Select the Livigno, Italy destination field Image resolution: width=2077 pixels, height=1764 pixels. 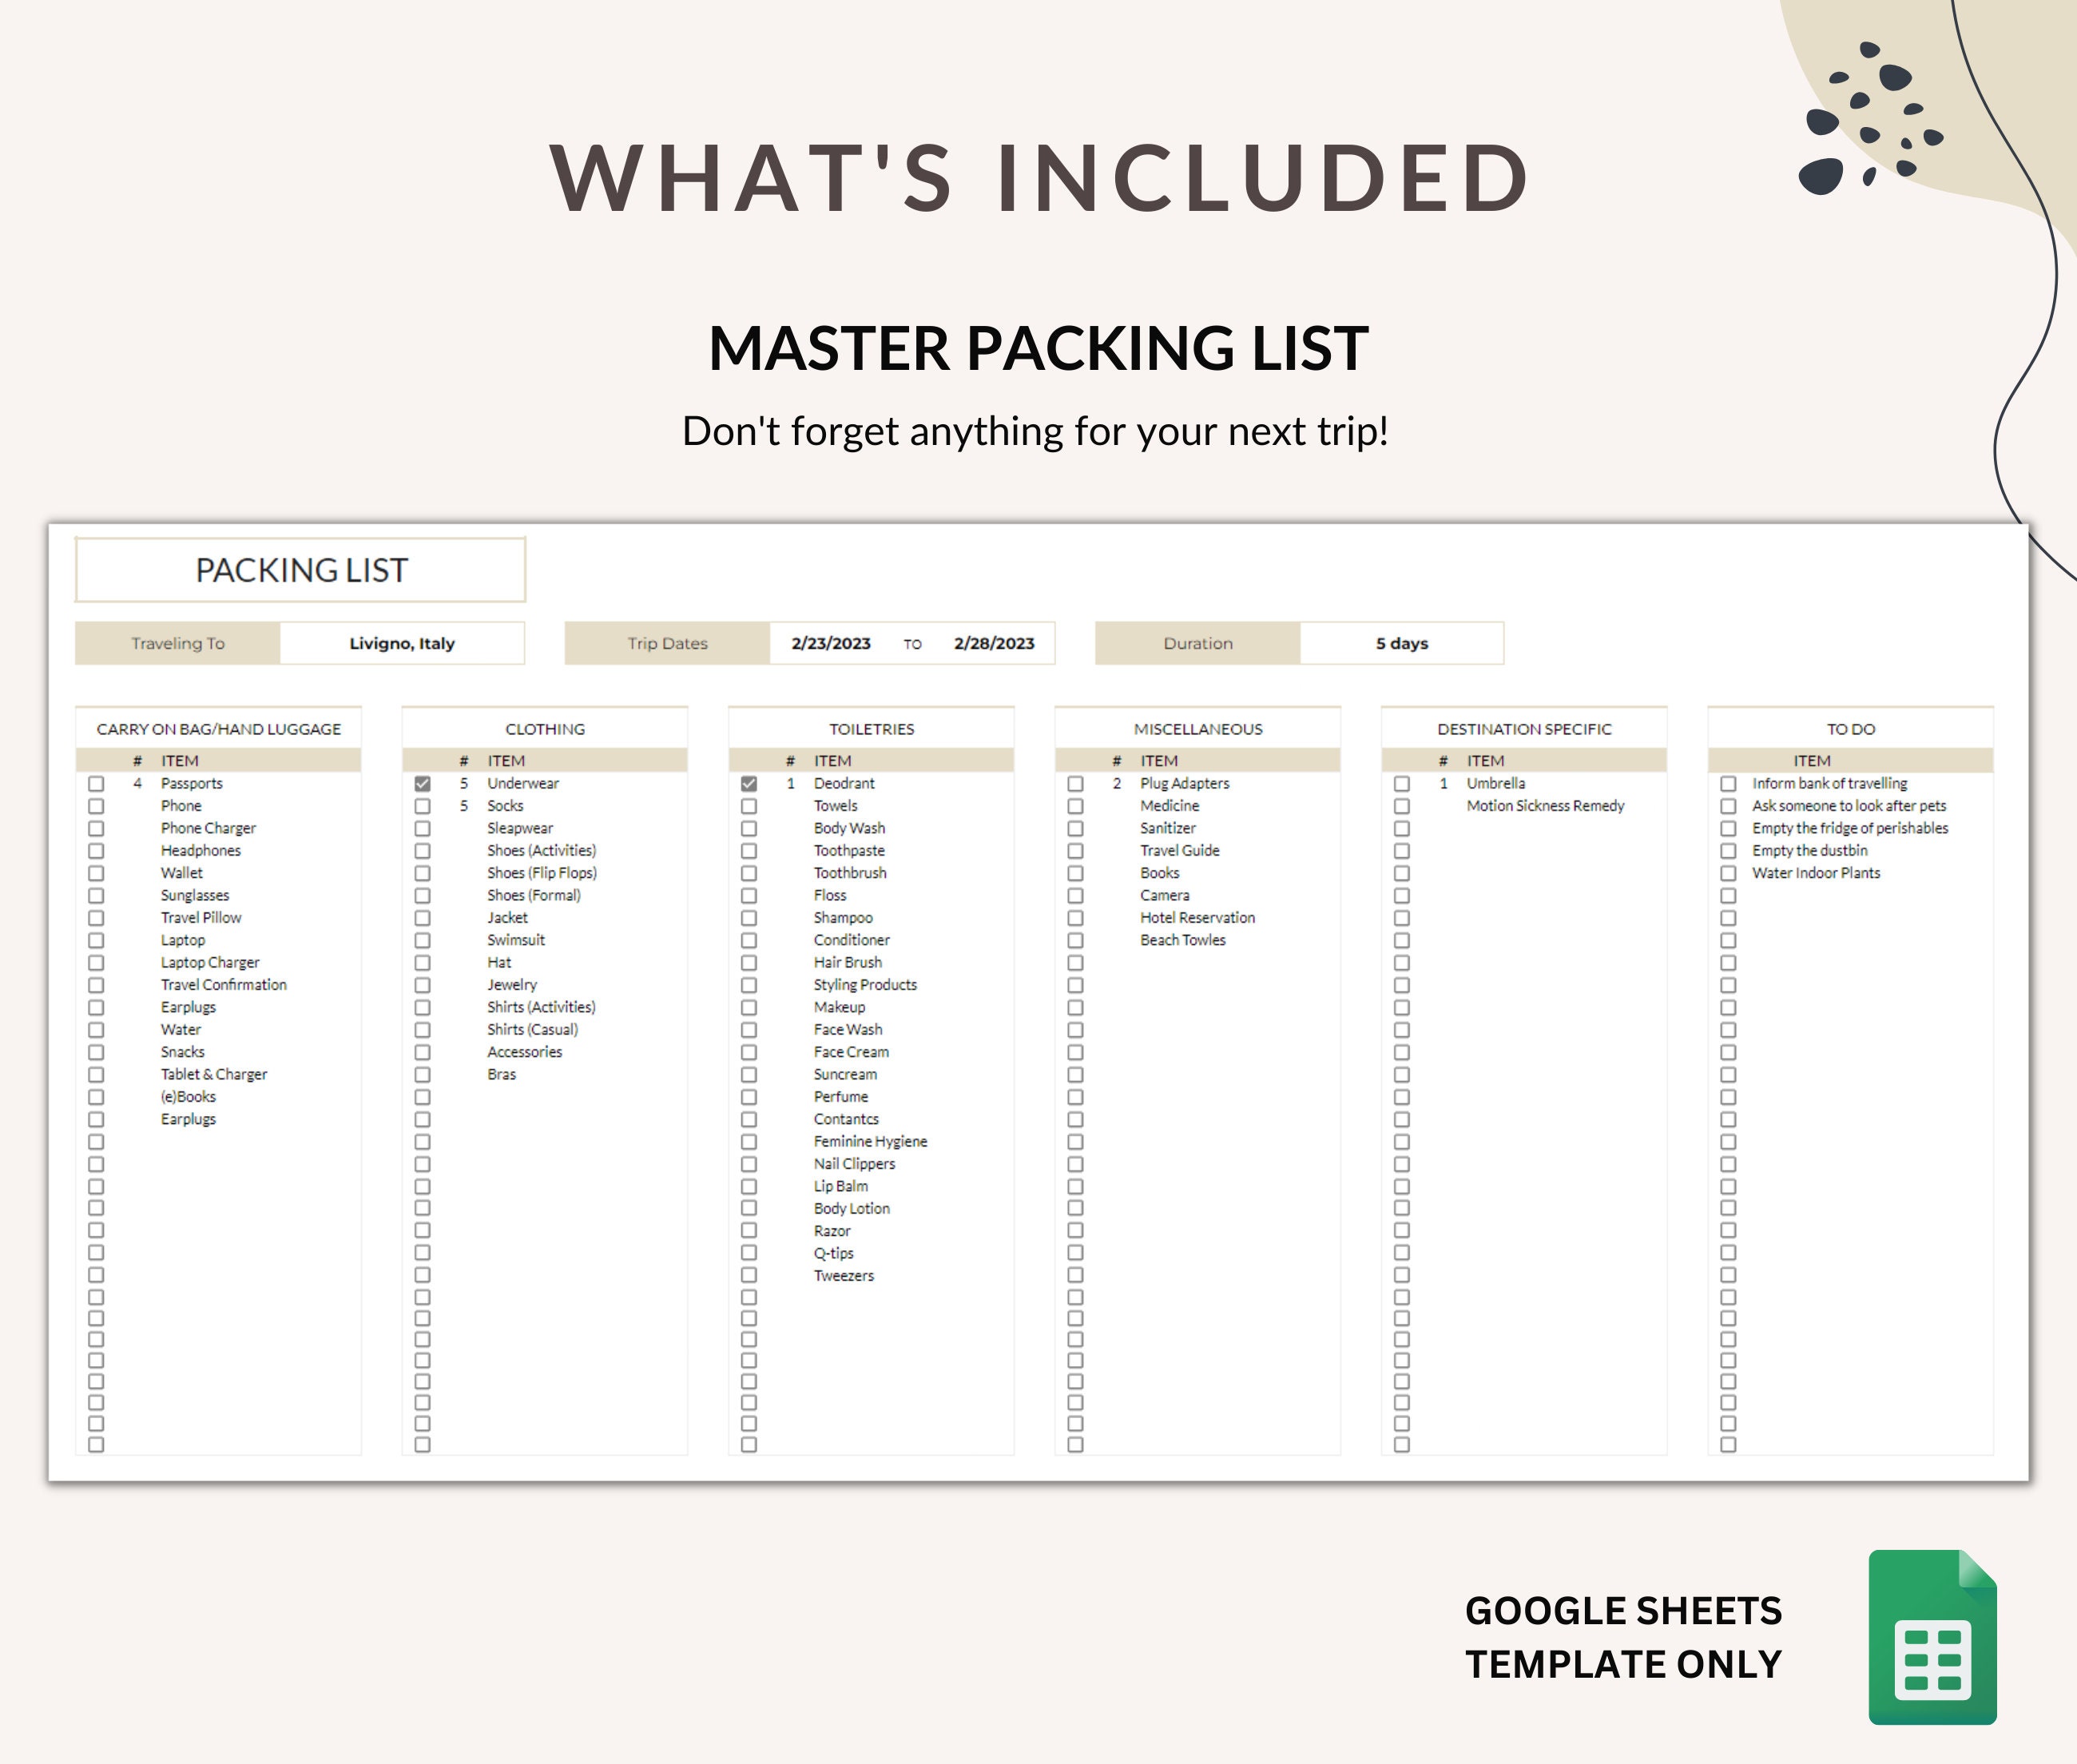pos(404,643)
